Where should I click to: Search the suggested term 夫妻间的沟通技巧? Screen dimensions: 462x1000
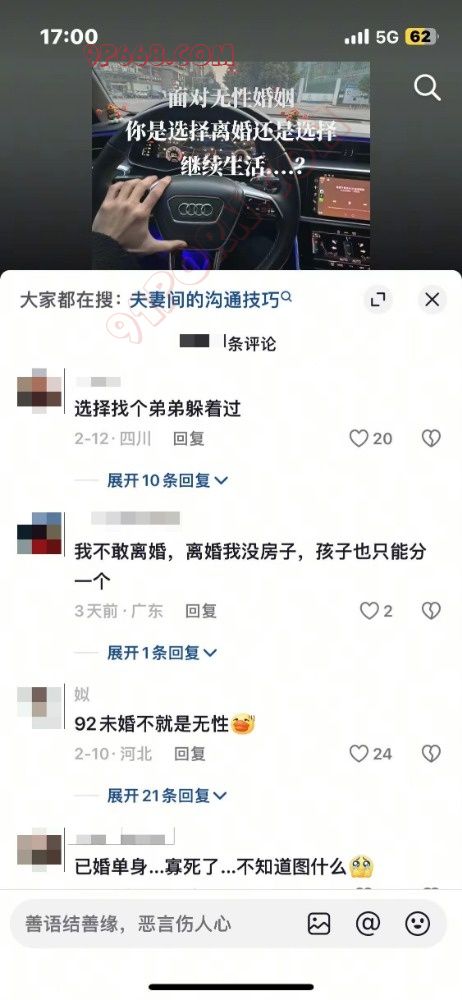tap(211, 299)
